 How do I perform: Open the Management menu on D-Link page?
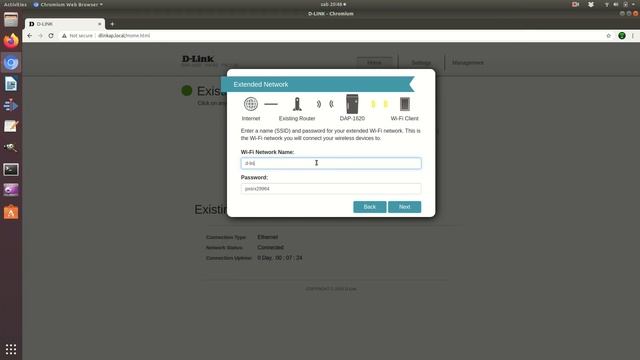click(468, 63)
